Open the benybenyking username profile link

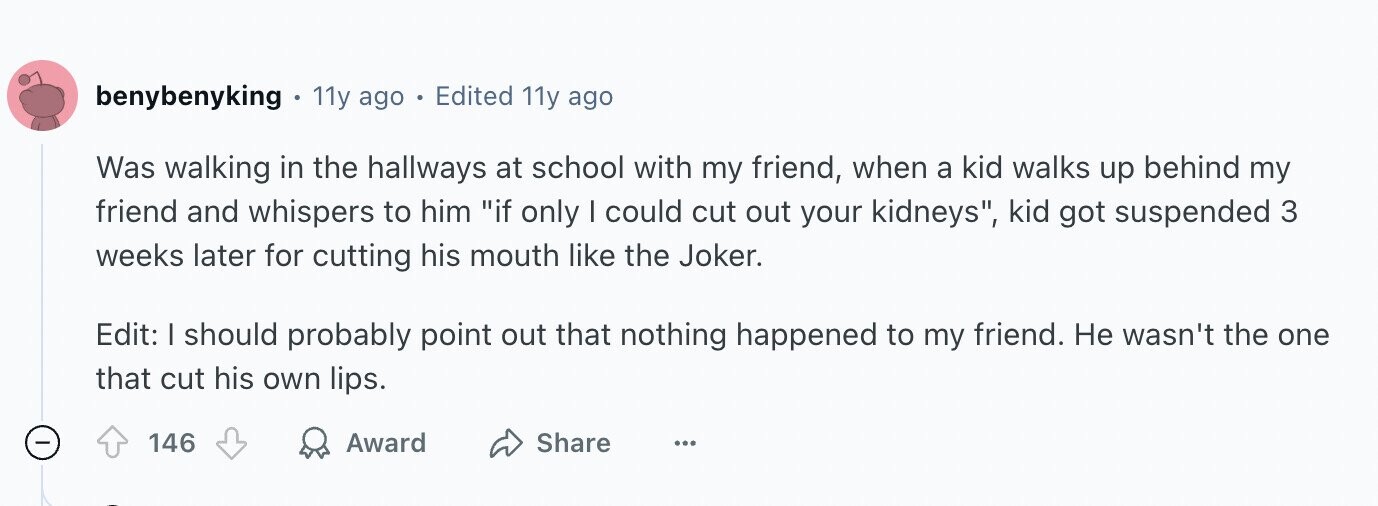click(x=189, y=96)
